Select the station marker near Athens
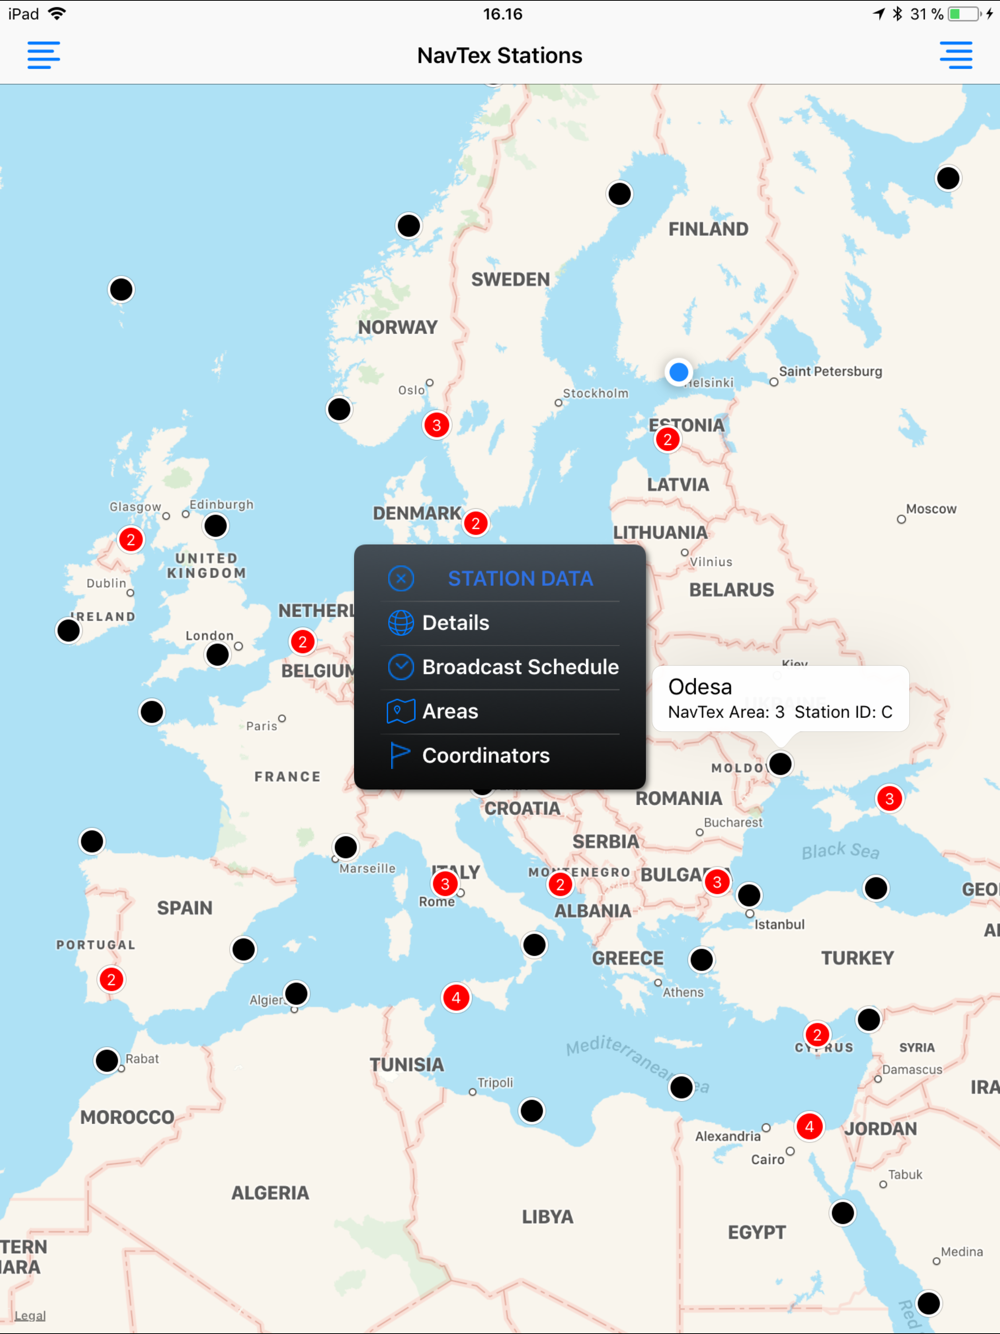The width and height of the screenshot is (1000, 1334). pyautogui.click(x=701, y=960)
